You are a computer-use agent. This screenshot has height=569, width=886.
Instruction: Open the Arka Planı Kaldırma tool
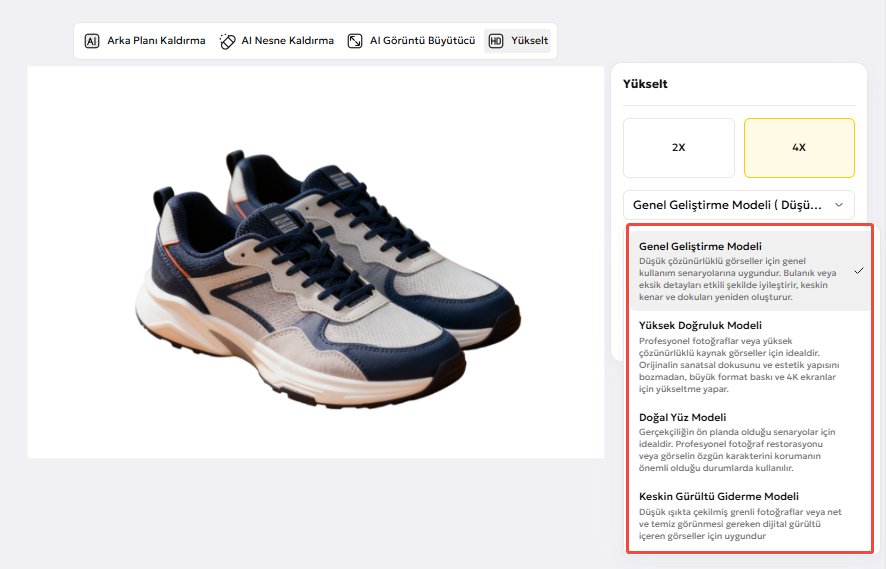[145, 41]
